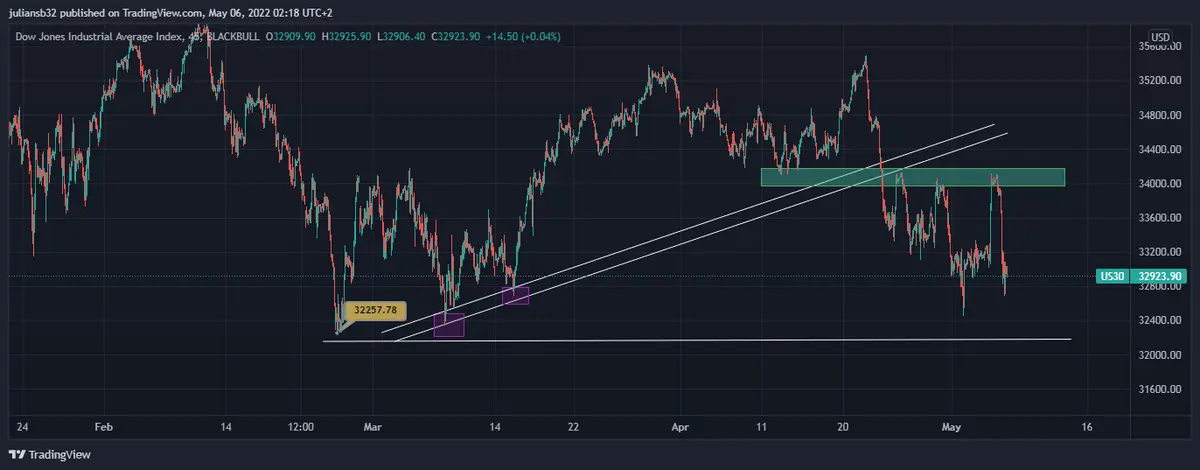
Task: Click the Apr label on time axis
Action: pyautogui.click(x=680, y=426)
